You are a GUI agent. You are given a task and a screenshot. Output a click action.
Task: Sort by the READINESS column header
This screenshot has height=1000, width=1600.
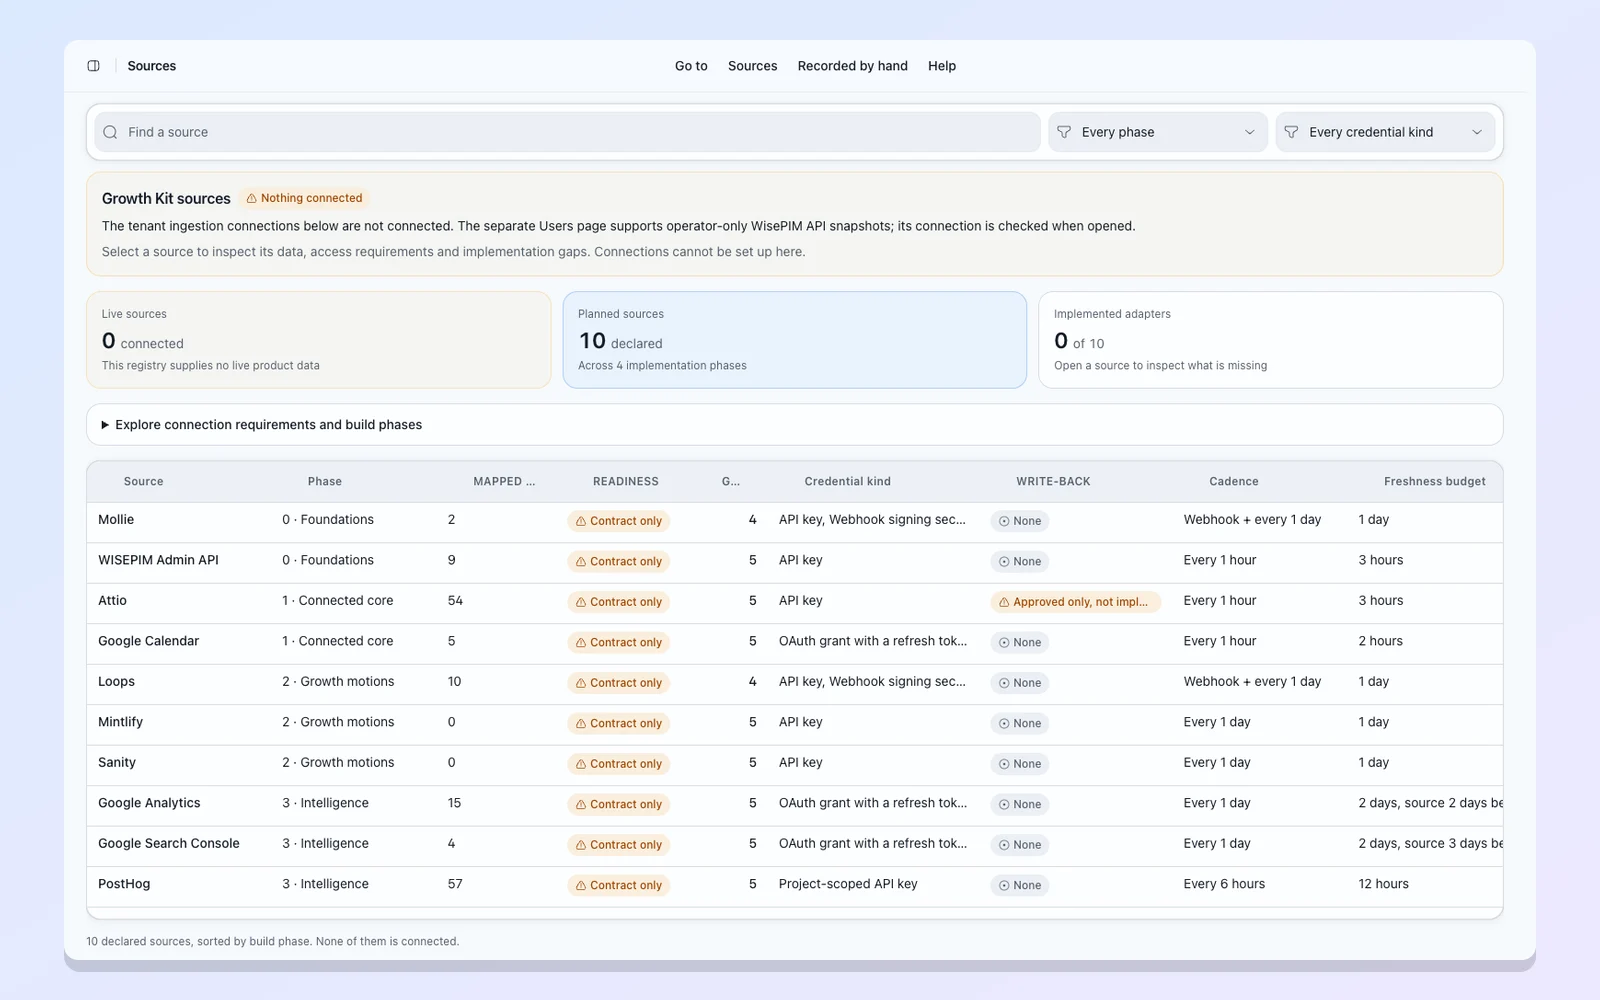pos(626,482)
